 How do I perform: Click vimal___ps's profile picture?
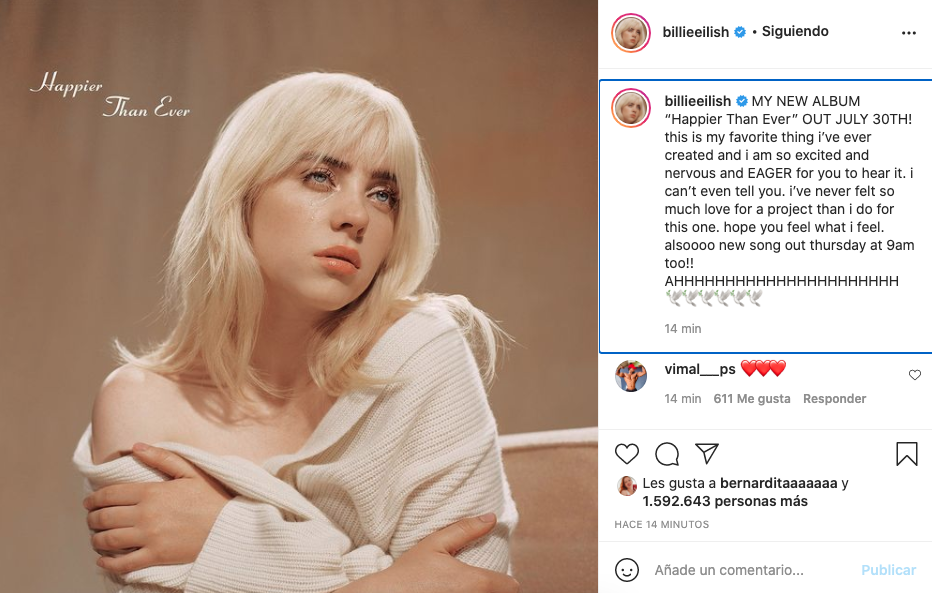click(630, 376)
